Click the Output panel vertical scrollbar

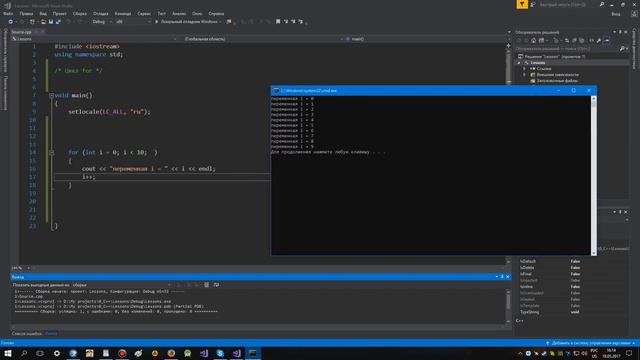[508, 306]
